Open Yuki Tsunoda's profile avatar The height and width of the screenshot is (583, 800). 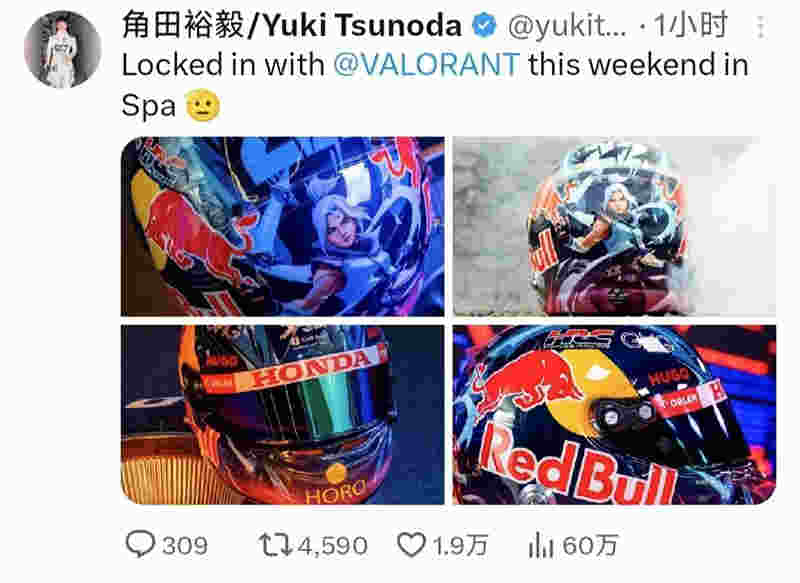tap(62, 49)
